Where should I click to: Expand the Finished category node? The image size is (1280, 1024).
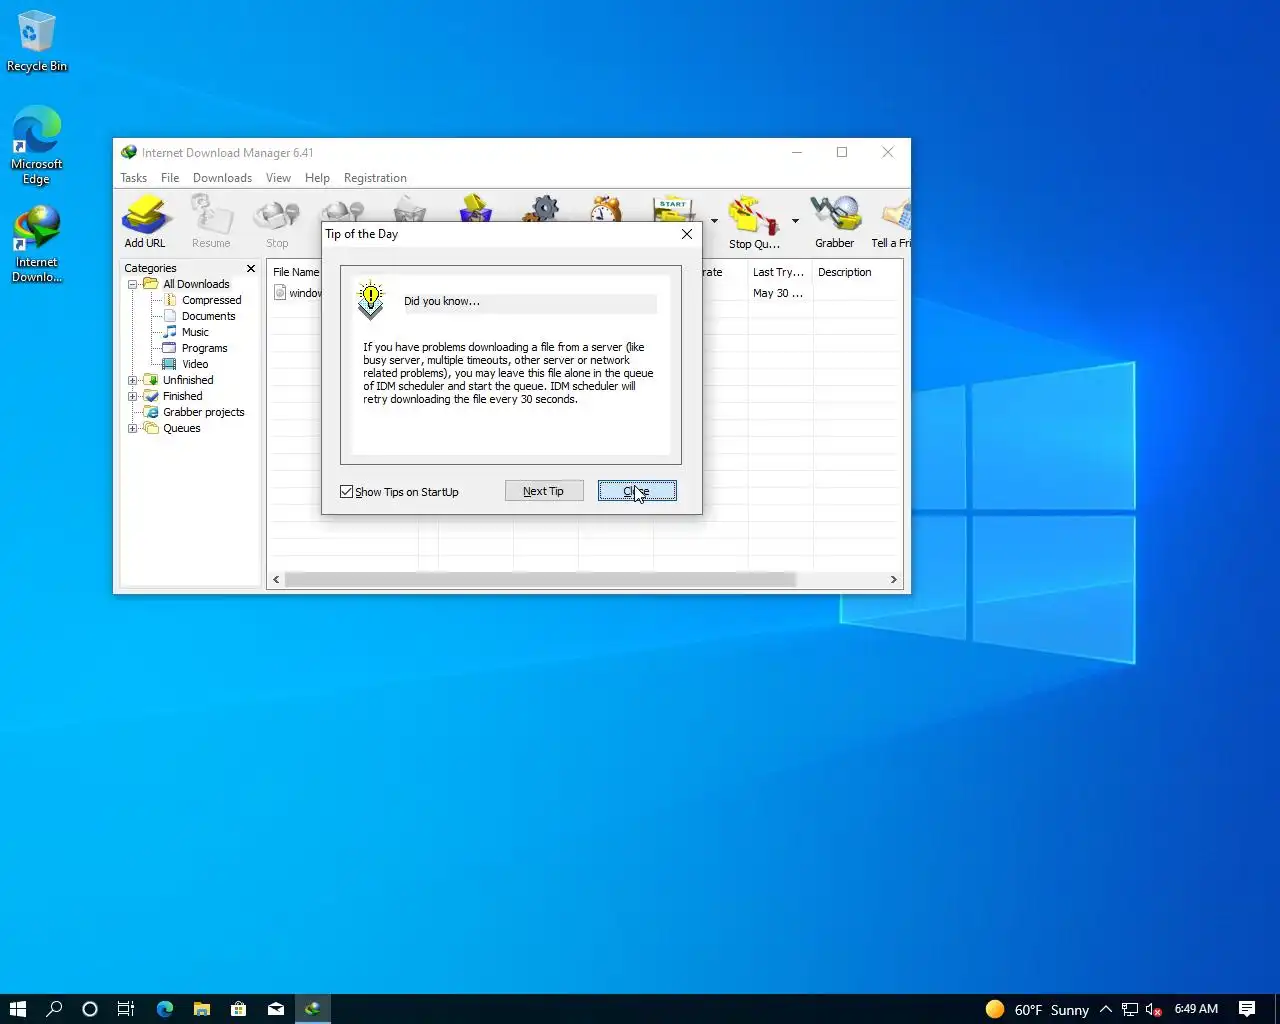coord(132,396)
